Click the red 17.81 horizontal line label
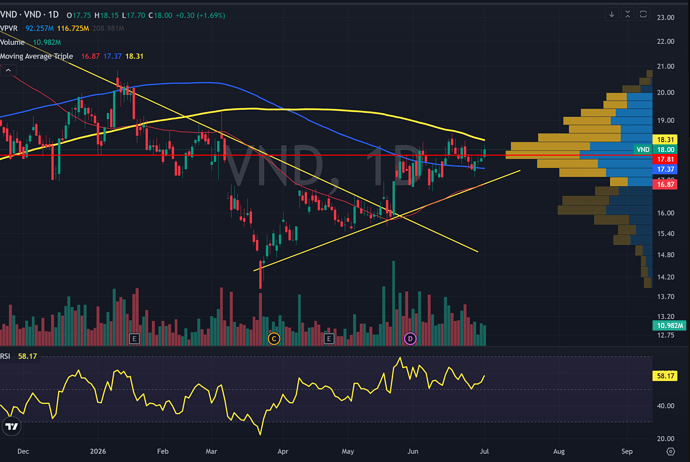 (665, 159)
